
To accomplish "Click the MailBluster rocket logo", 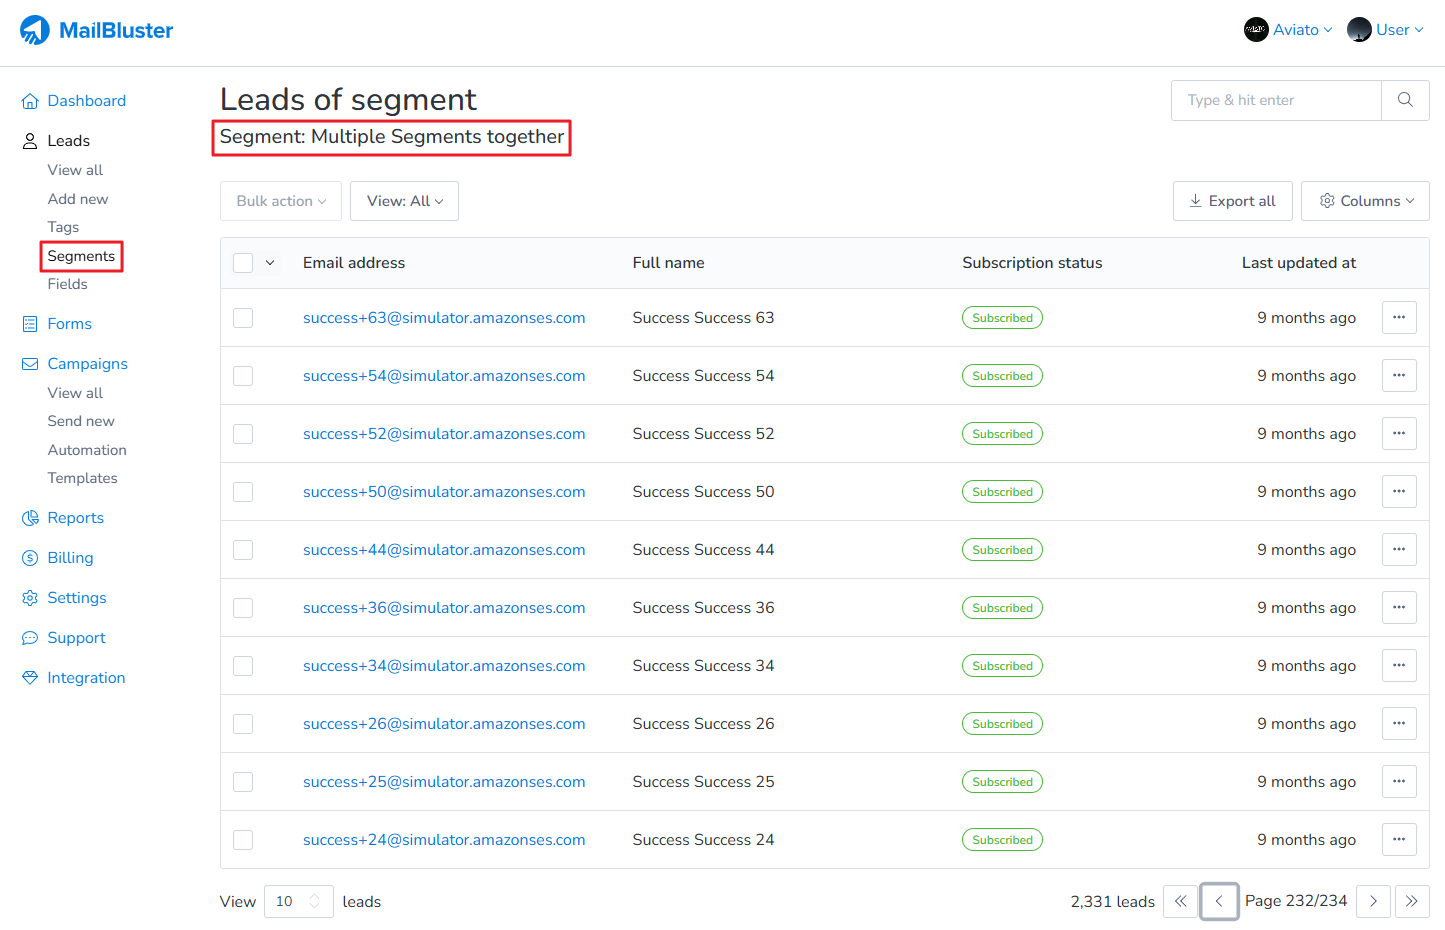I will tap(35, 30).
